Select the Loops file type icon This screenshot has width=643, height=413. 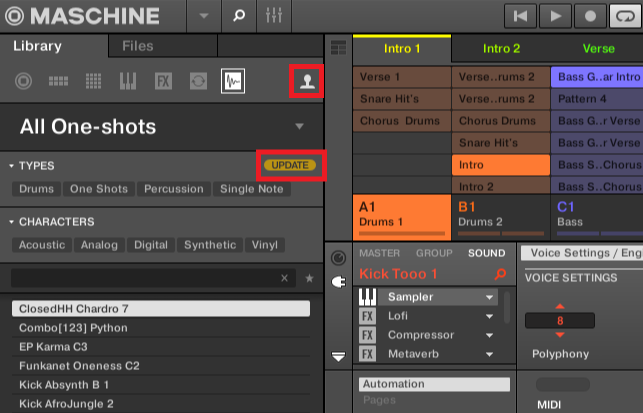tap(198, 81)
